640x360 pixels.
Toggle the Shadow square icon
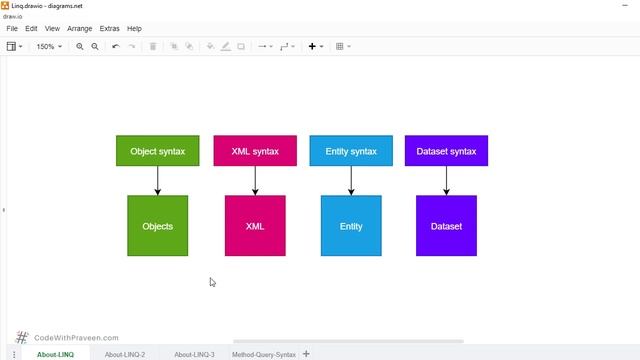point(241,47)
